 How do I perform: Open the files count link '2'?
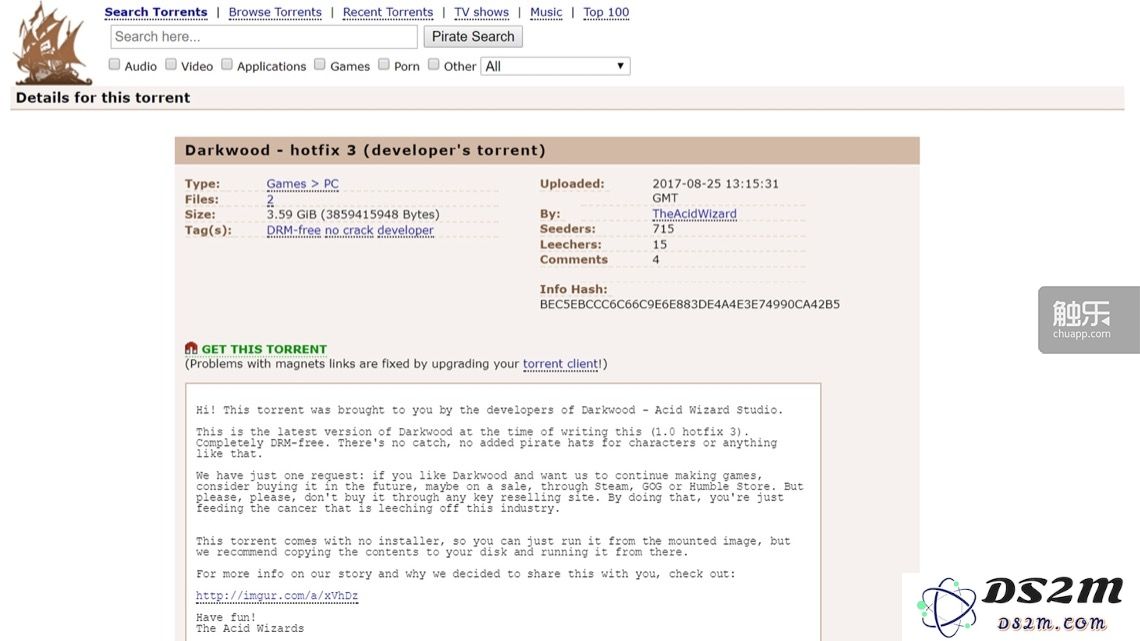(x=270, y=199)
